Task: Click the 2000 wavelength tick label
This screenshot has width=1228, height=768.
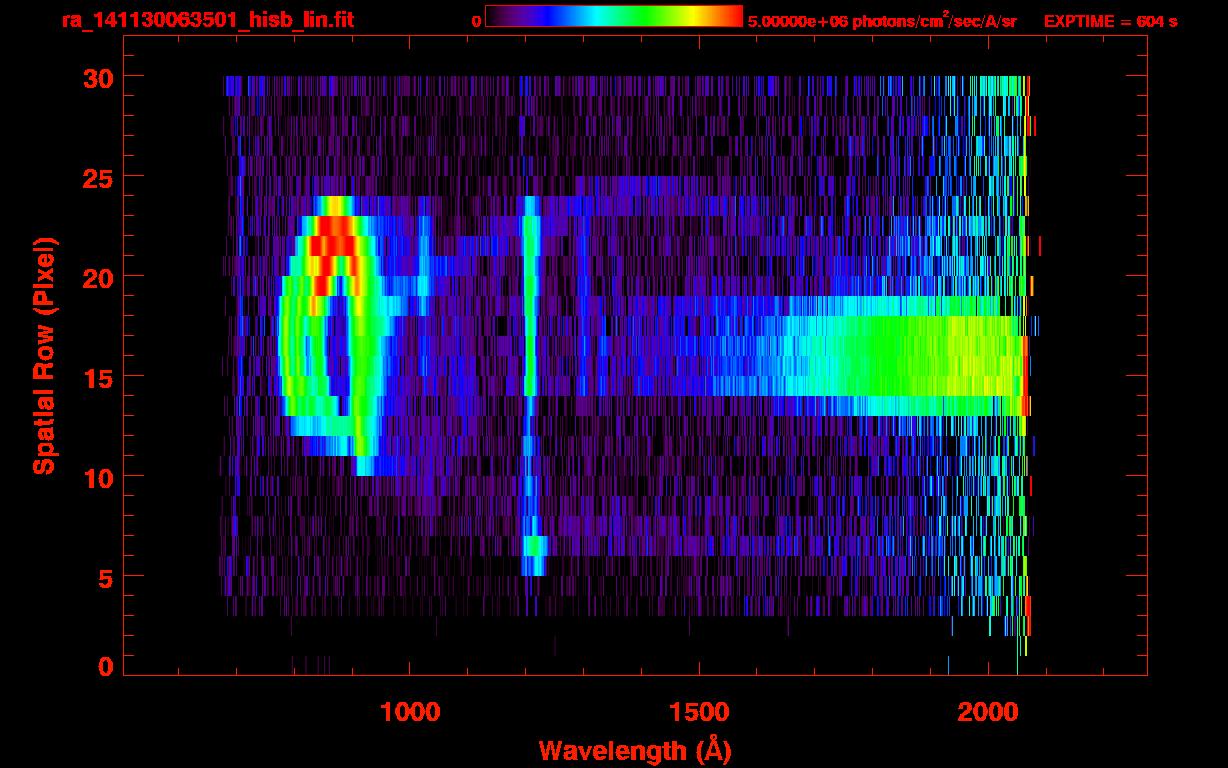Action: pyautogui.click(x=988, y=712)
